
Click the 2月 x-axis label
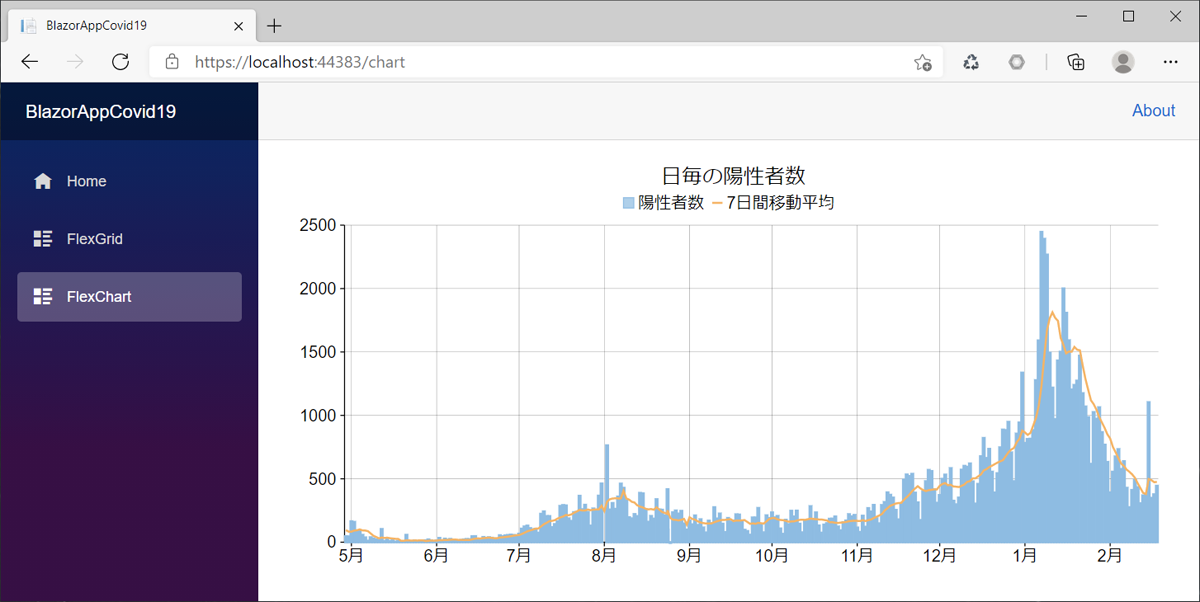(1109, 554)
